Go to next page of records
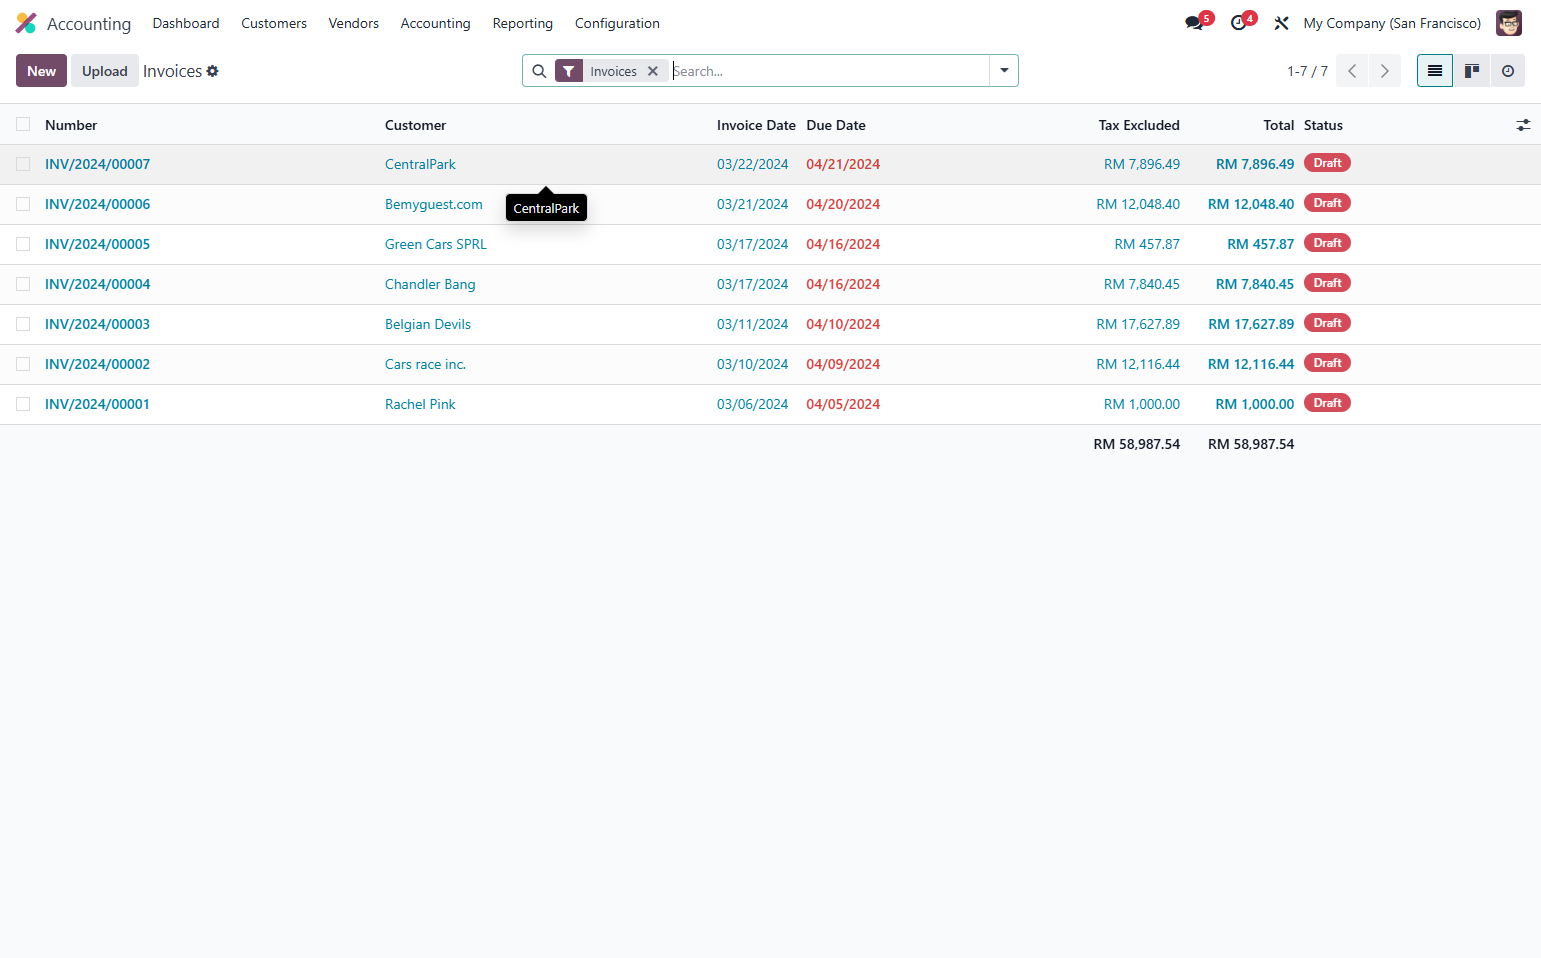 click(x=1385, y=71)
